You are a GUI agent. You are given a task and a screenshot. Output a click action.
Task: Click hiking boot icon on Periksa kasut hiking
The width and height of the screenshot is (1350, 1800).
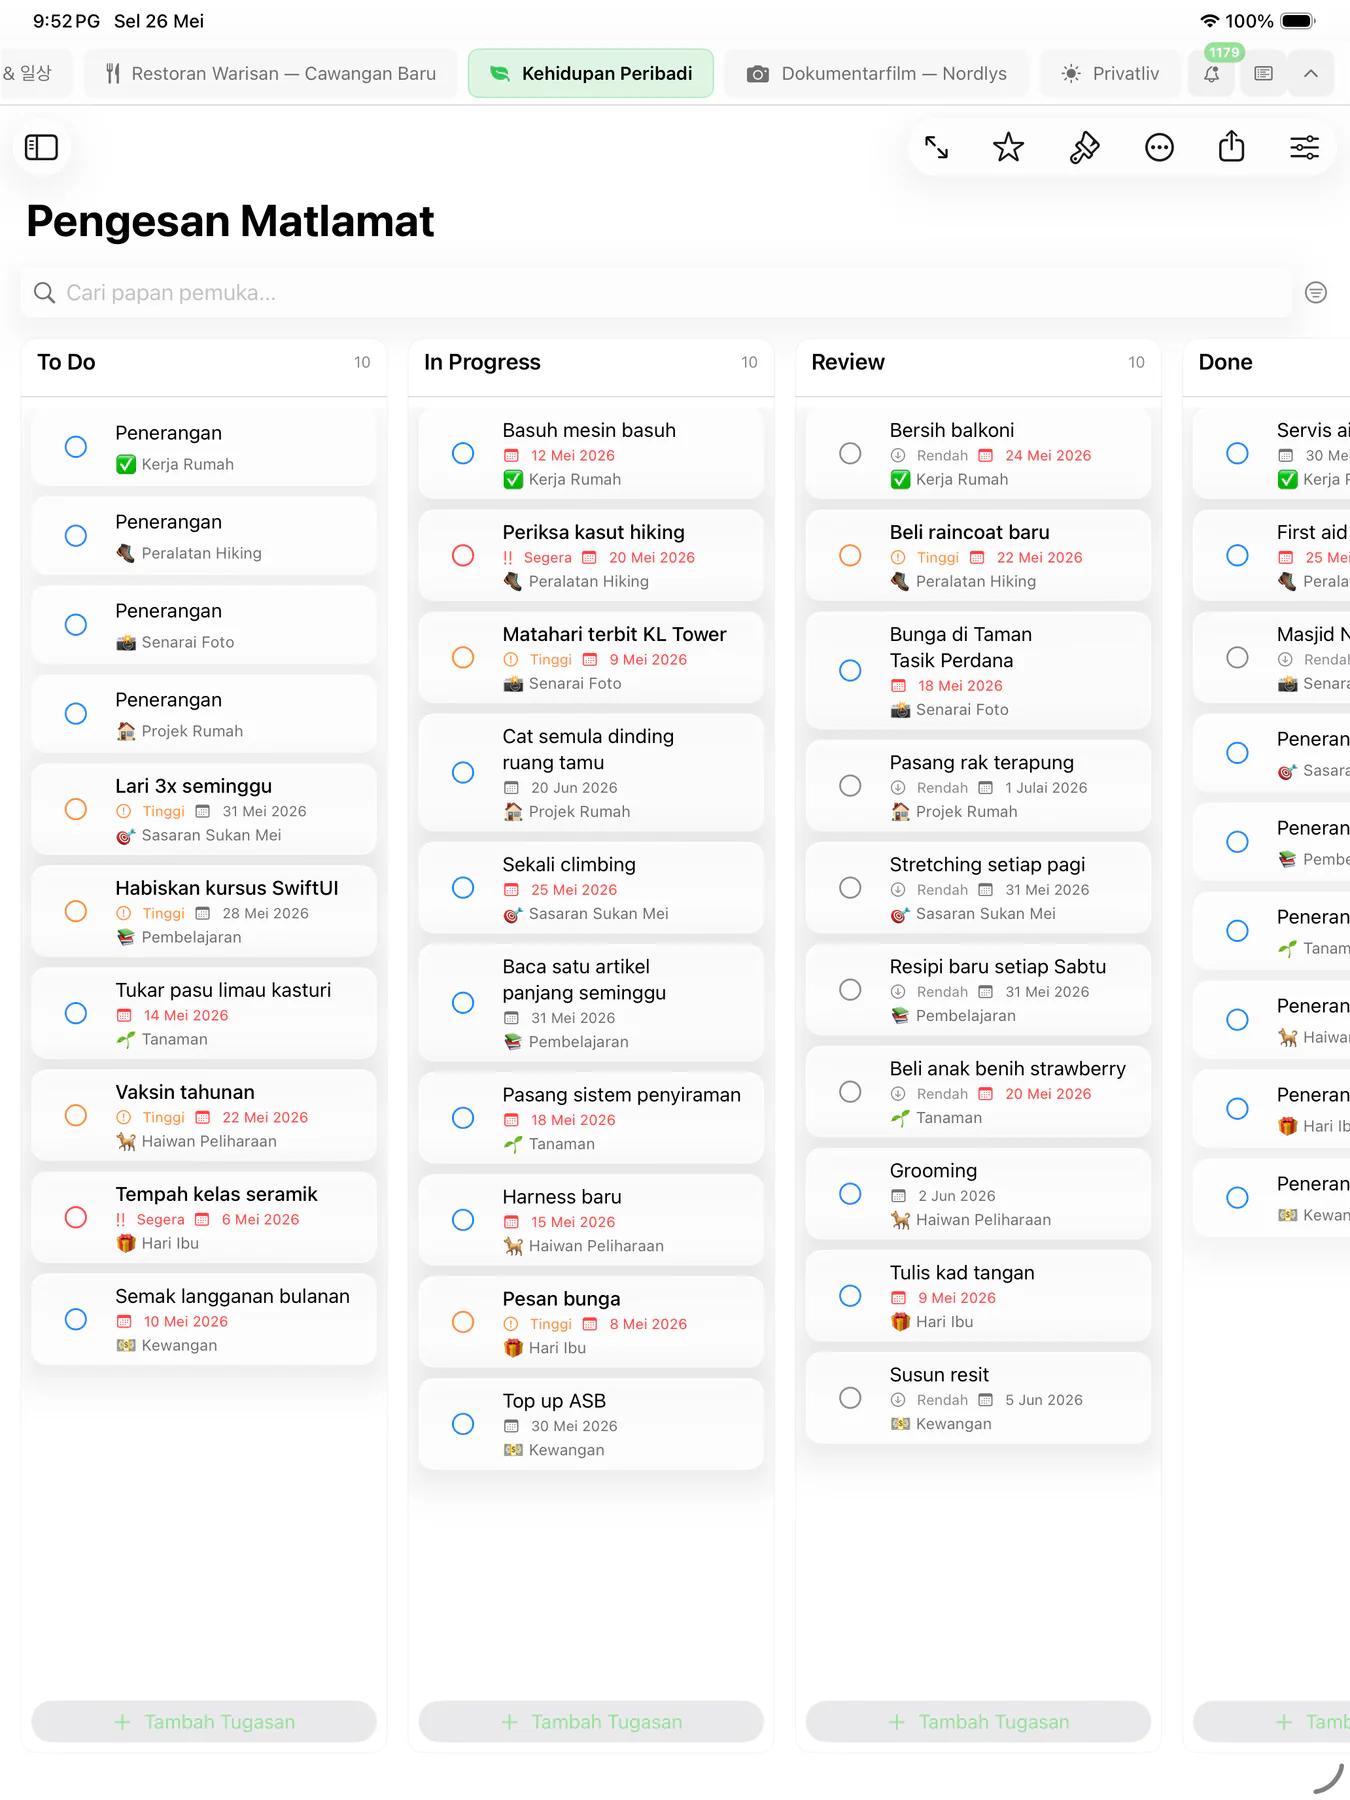click(512, 581)
